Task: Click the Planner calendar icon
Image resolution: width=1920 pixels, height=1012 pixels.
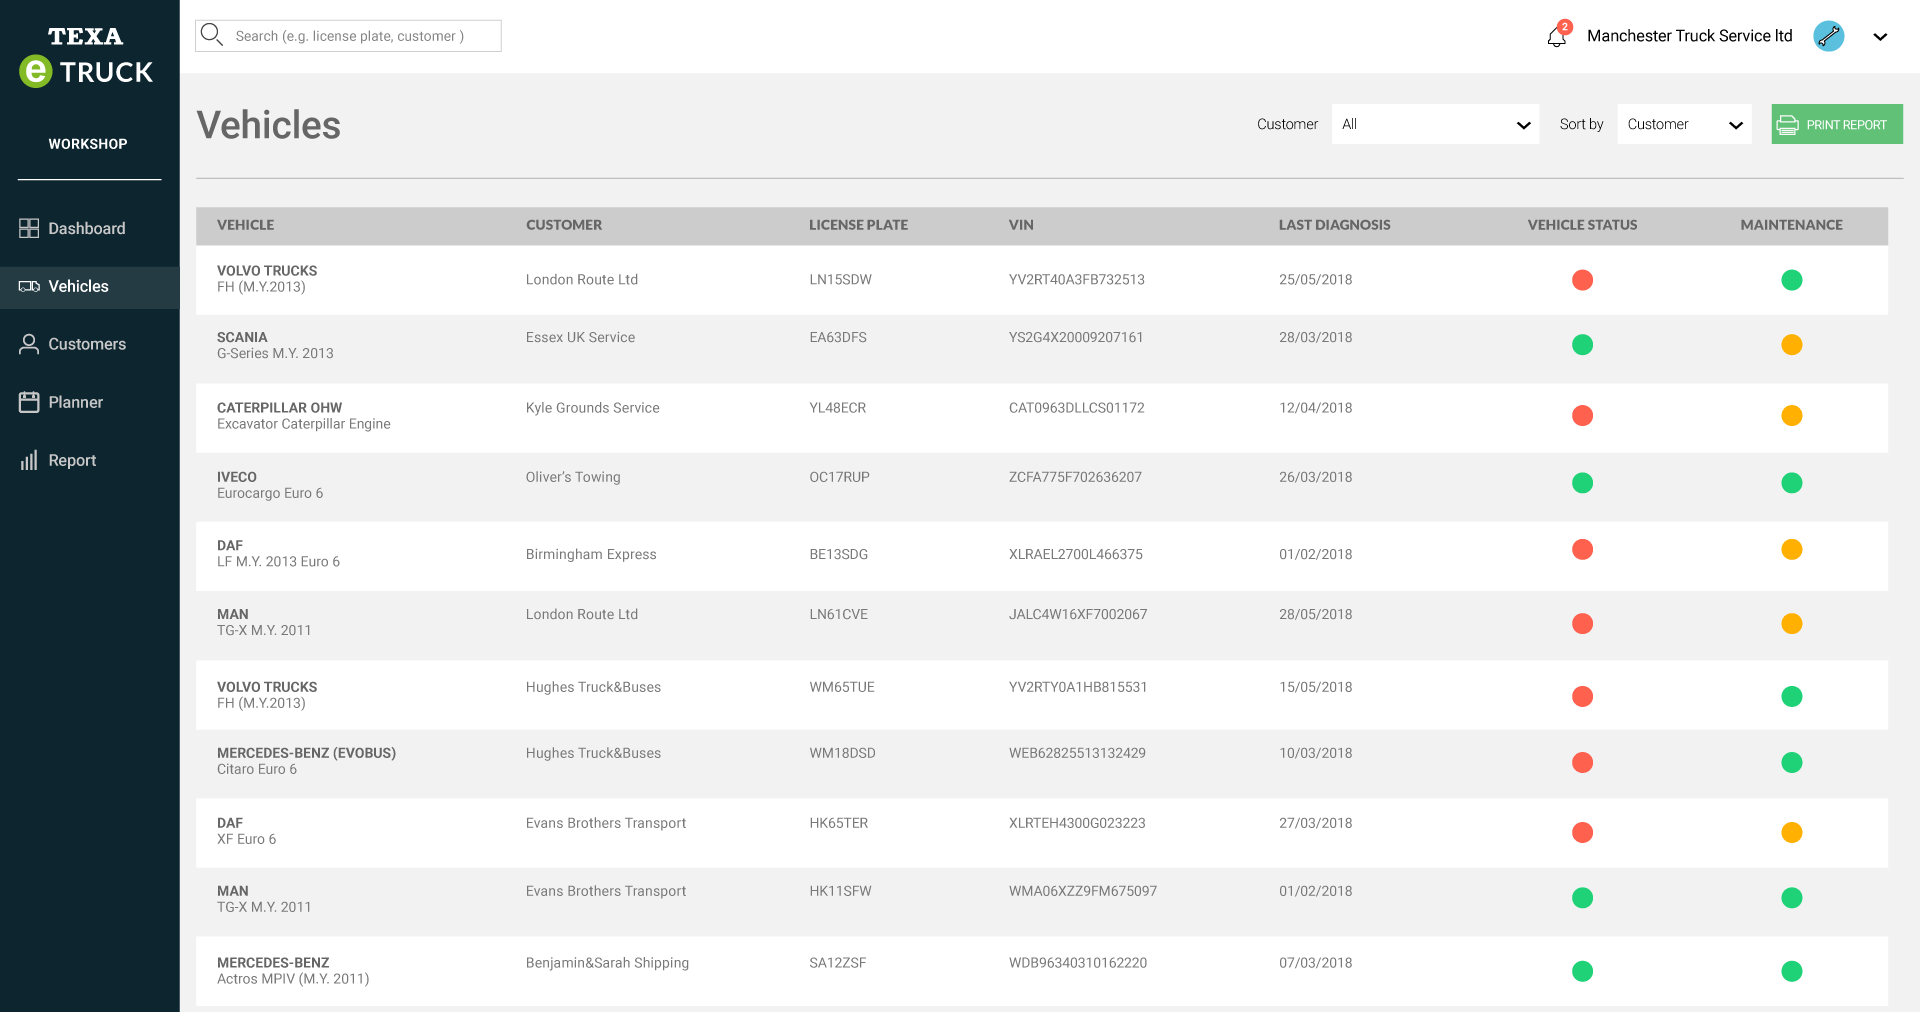Action: click(29, 402)
